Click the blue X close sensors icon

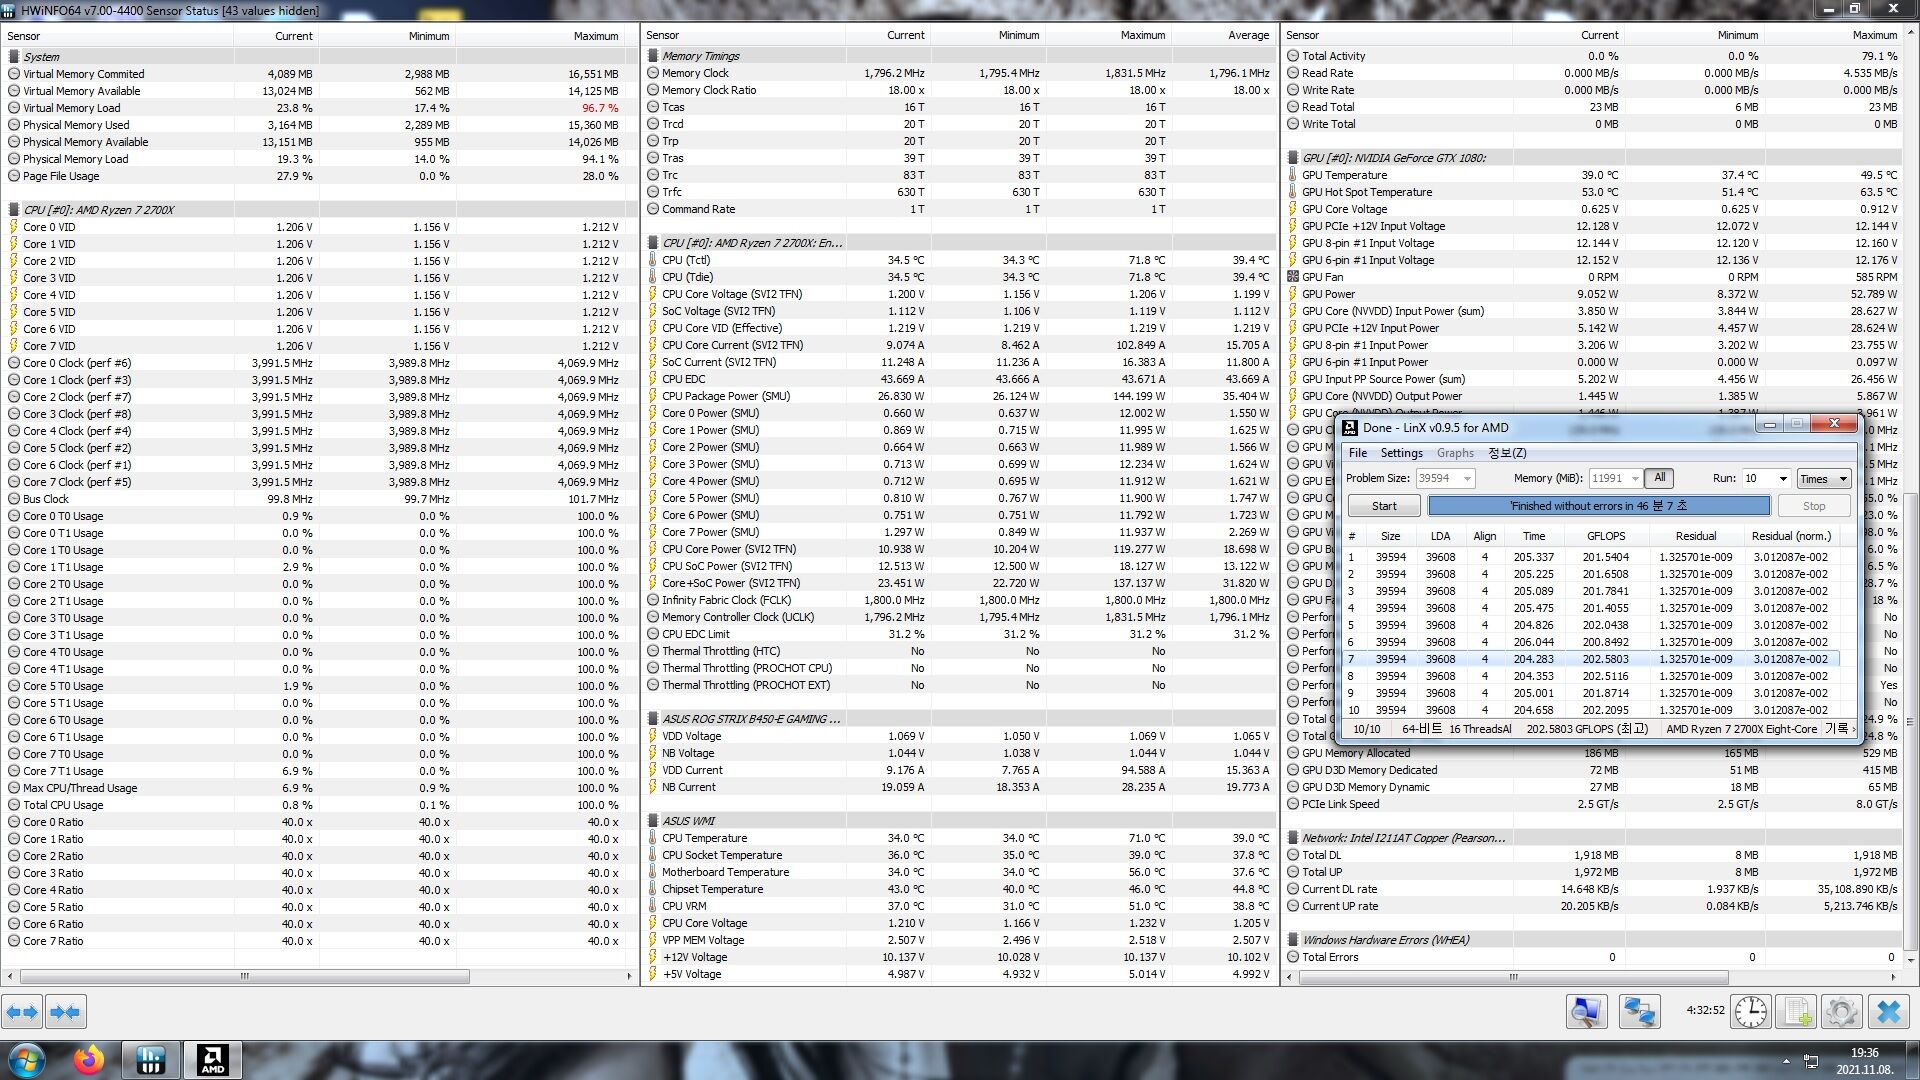point(1888,1012)
